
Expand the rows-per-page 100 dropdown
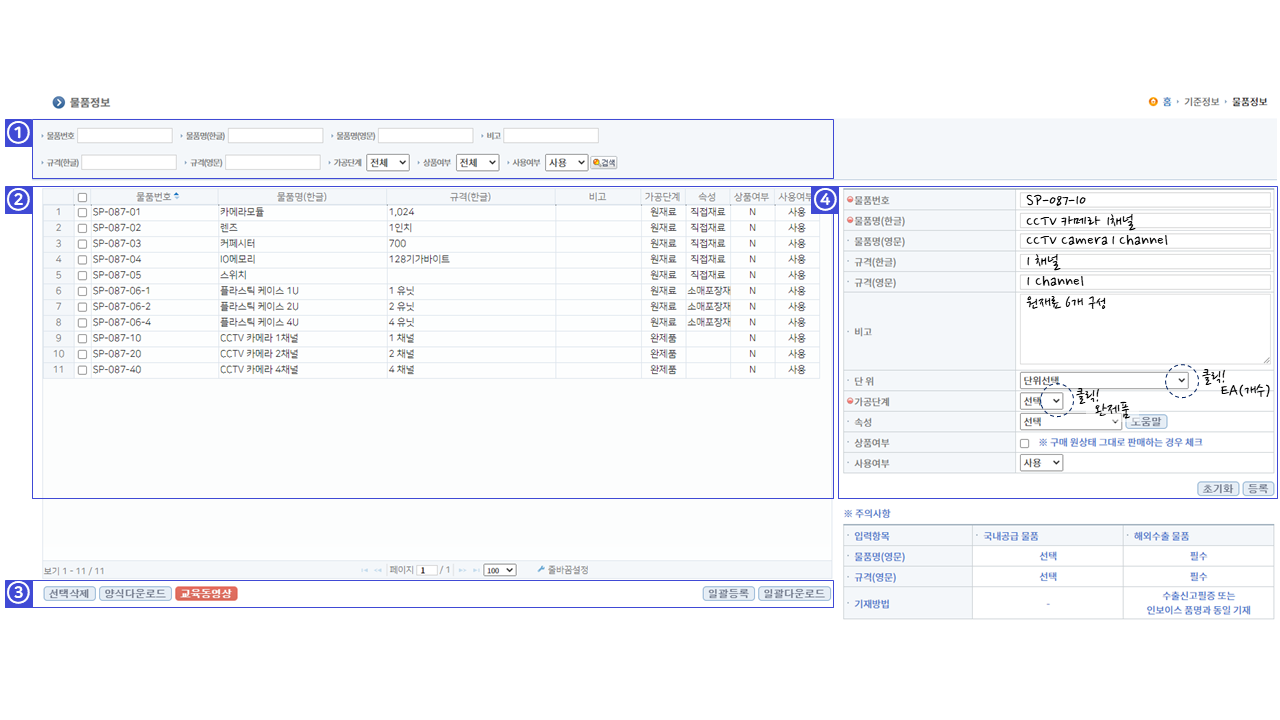tap(499, 570)
